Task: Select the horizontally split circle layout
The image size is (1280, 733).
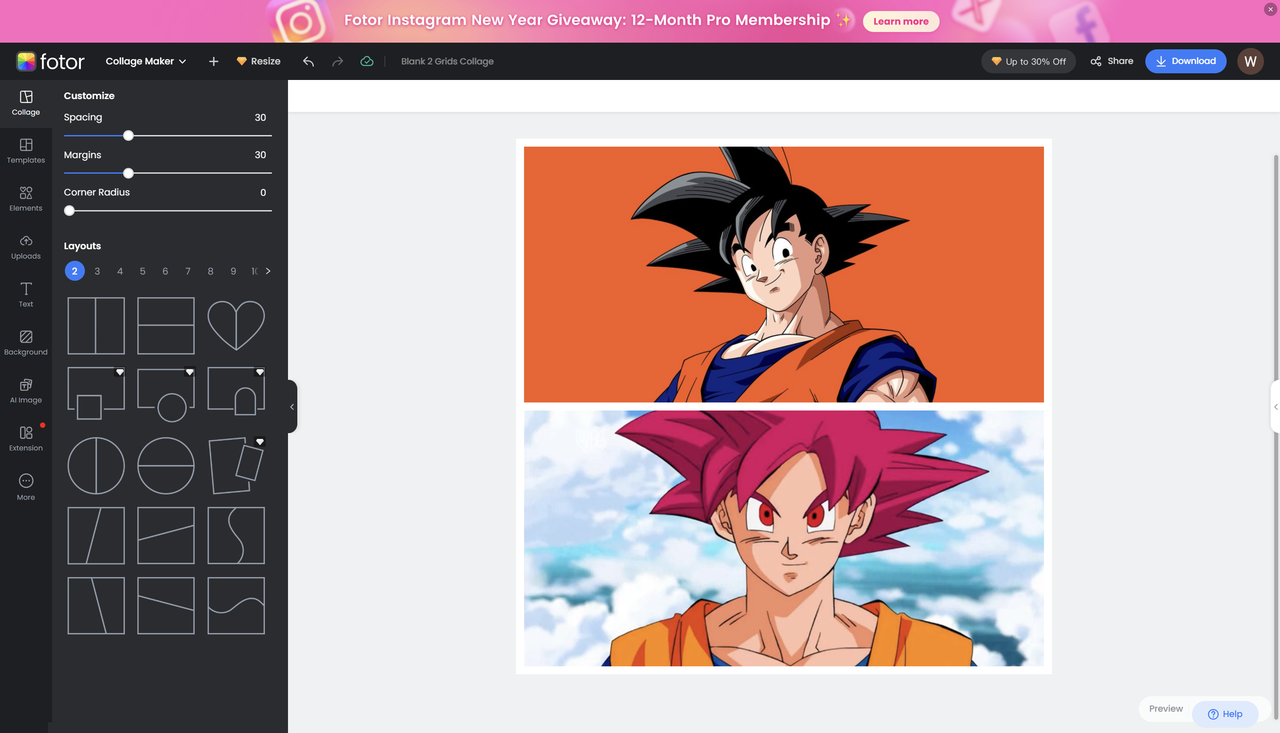Action: tap(166, 466)
